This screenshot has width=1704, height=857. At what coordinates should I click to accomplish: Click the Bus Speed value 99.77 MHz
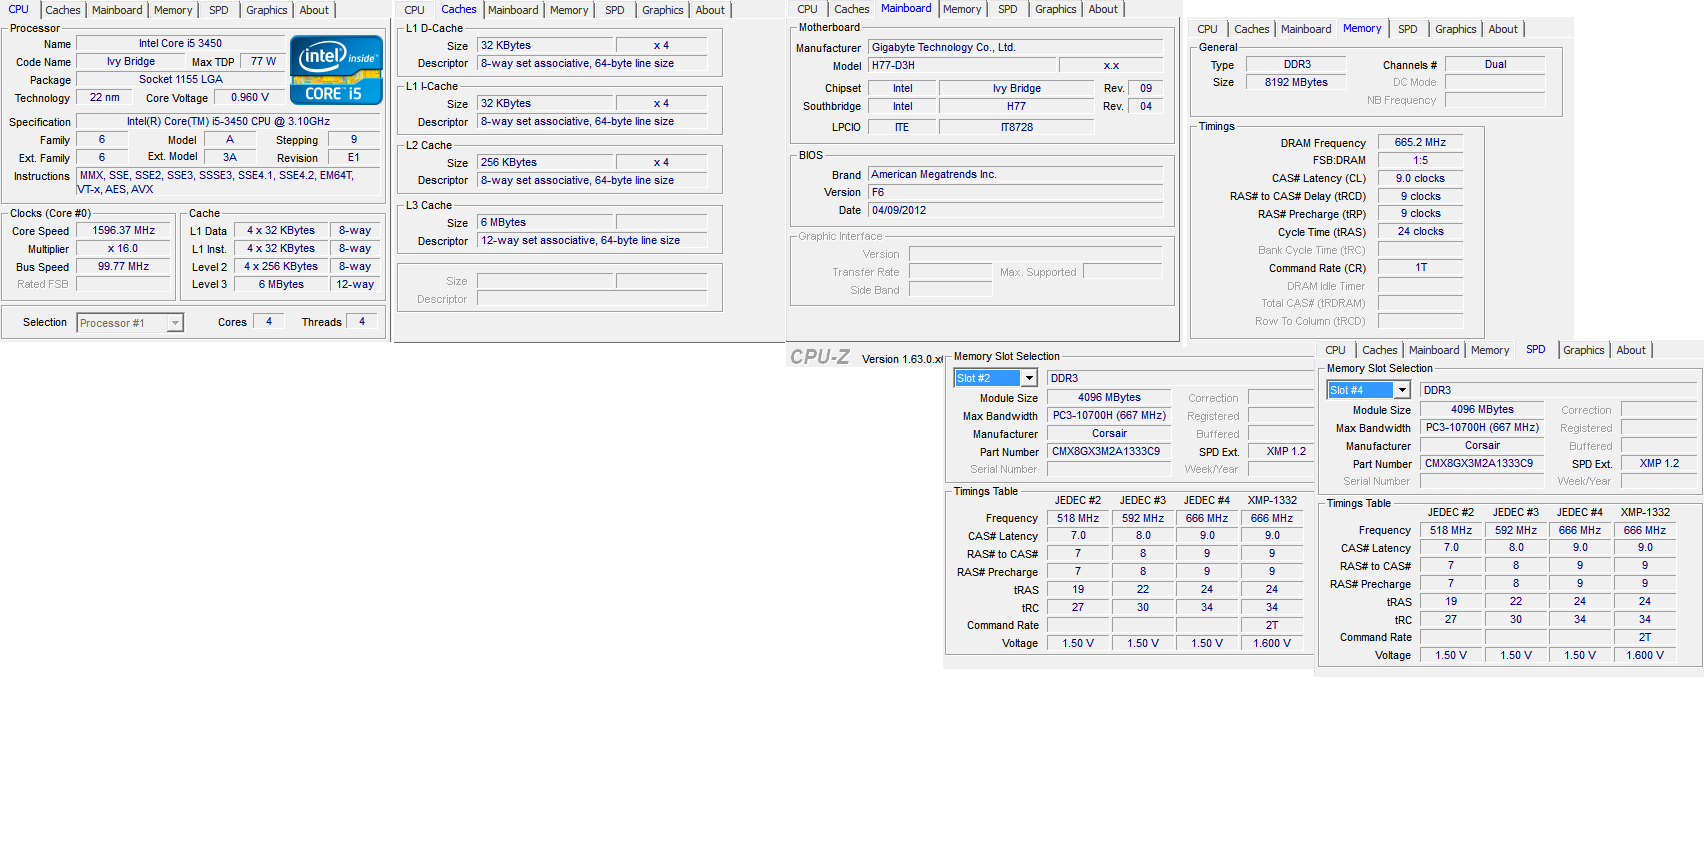(x=124, y=267)
